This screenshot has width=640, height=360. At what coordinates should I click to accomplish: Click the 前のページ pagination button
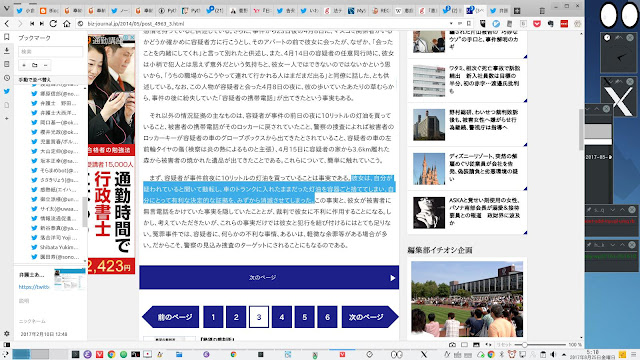coord(171,317)
